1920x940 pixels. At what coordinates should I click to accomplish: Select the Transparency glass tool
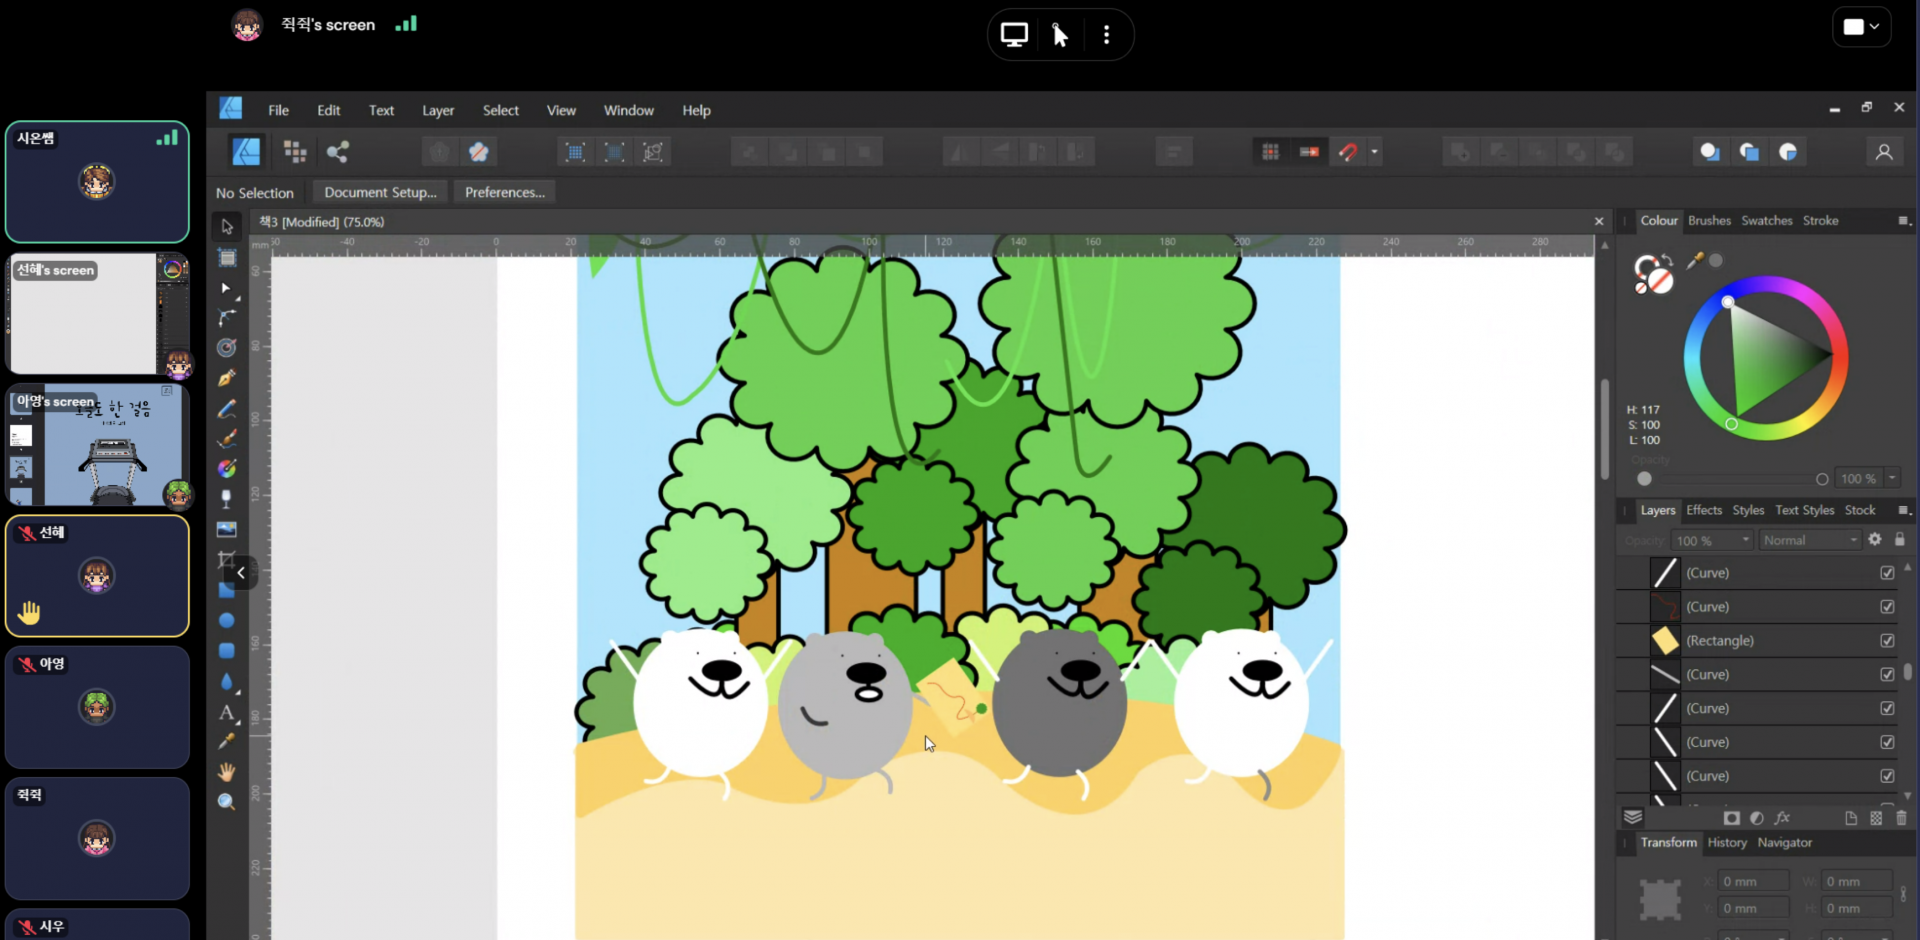[227, 498]
